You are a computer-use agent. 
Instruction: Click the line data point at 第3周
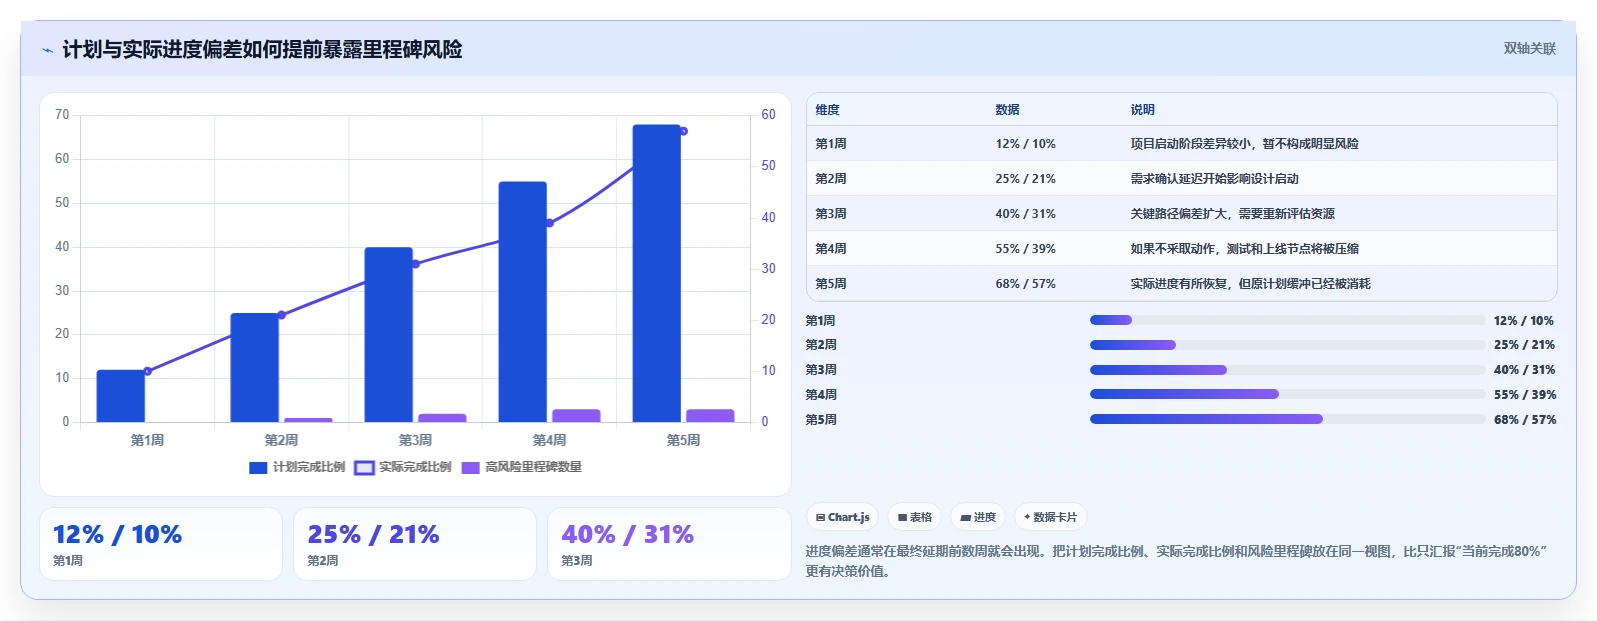415,264
